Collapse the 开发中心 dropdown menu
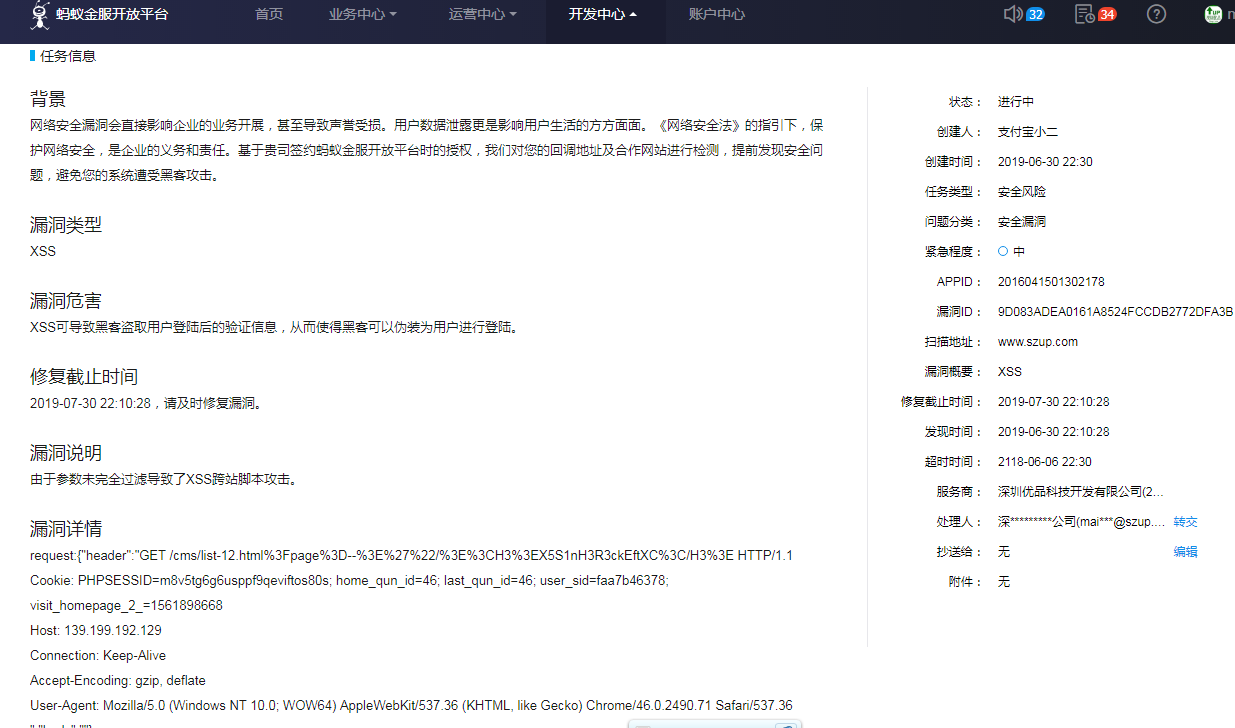 pyautogui.click(x=602, y=15)
